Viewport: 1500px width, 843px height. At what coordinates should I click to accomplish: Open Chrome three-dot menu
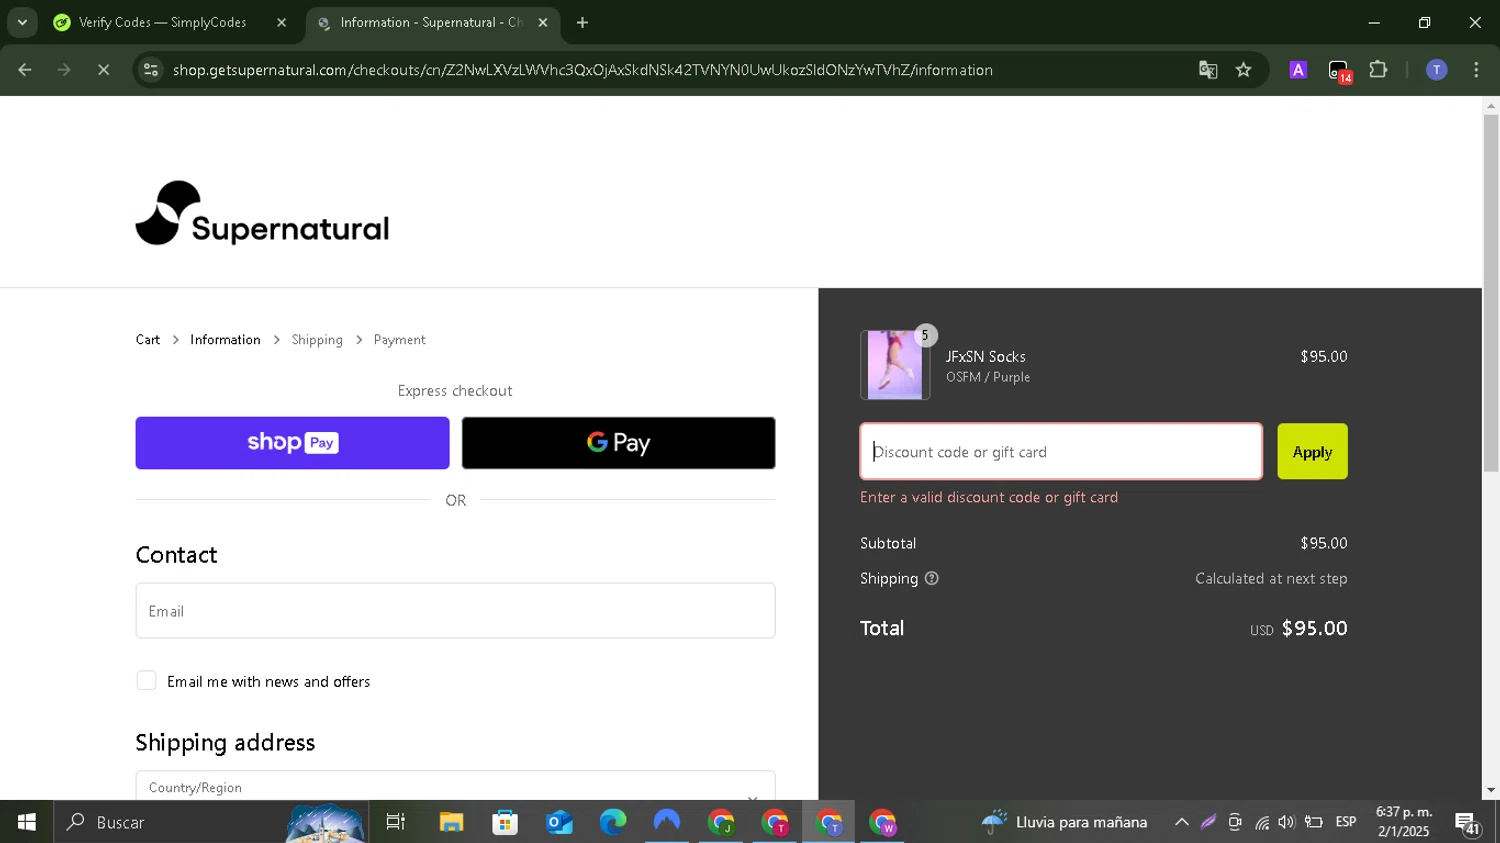tap(1476, 70)
